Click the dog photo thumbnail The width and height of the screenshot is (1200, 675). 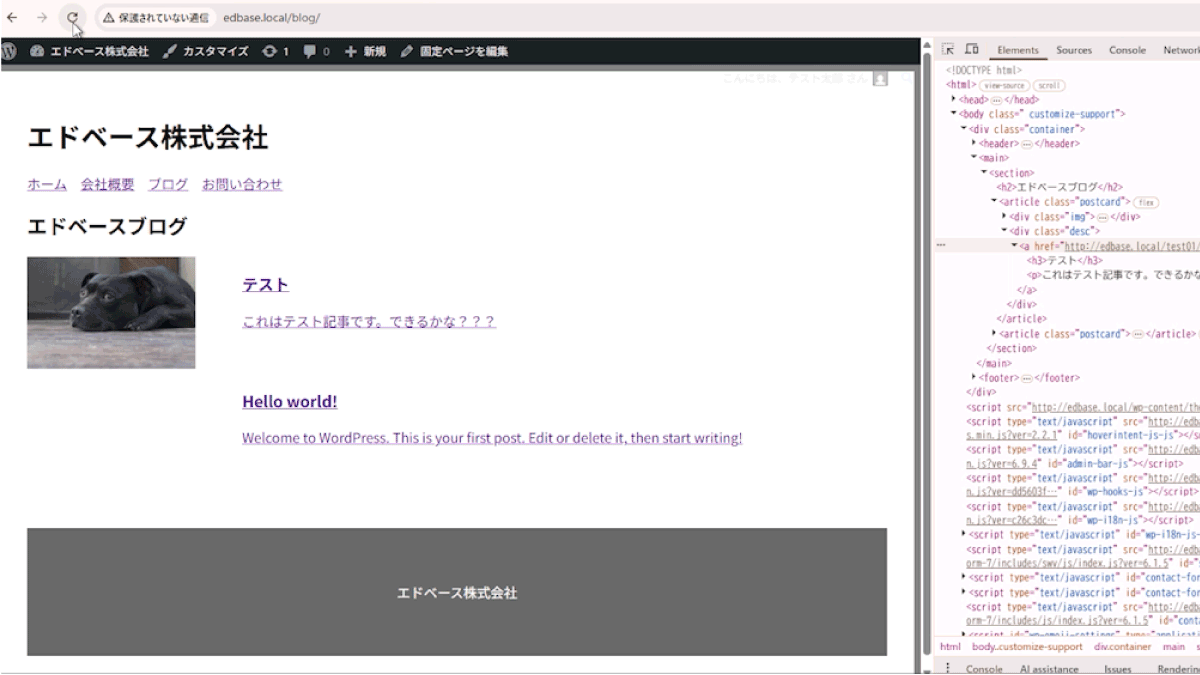coord(111,311)
